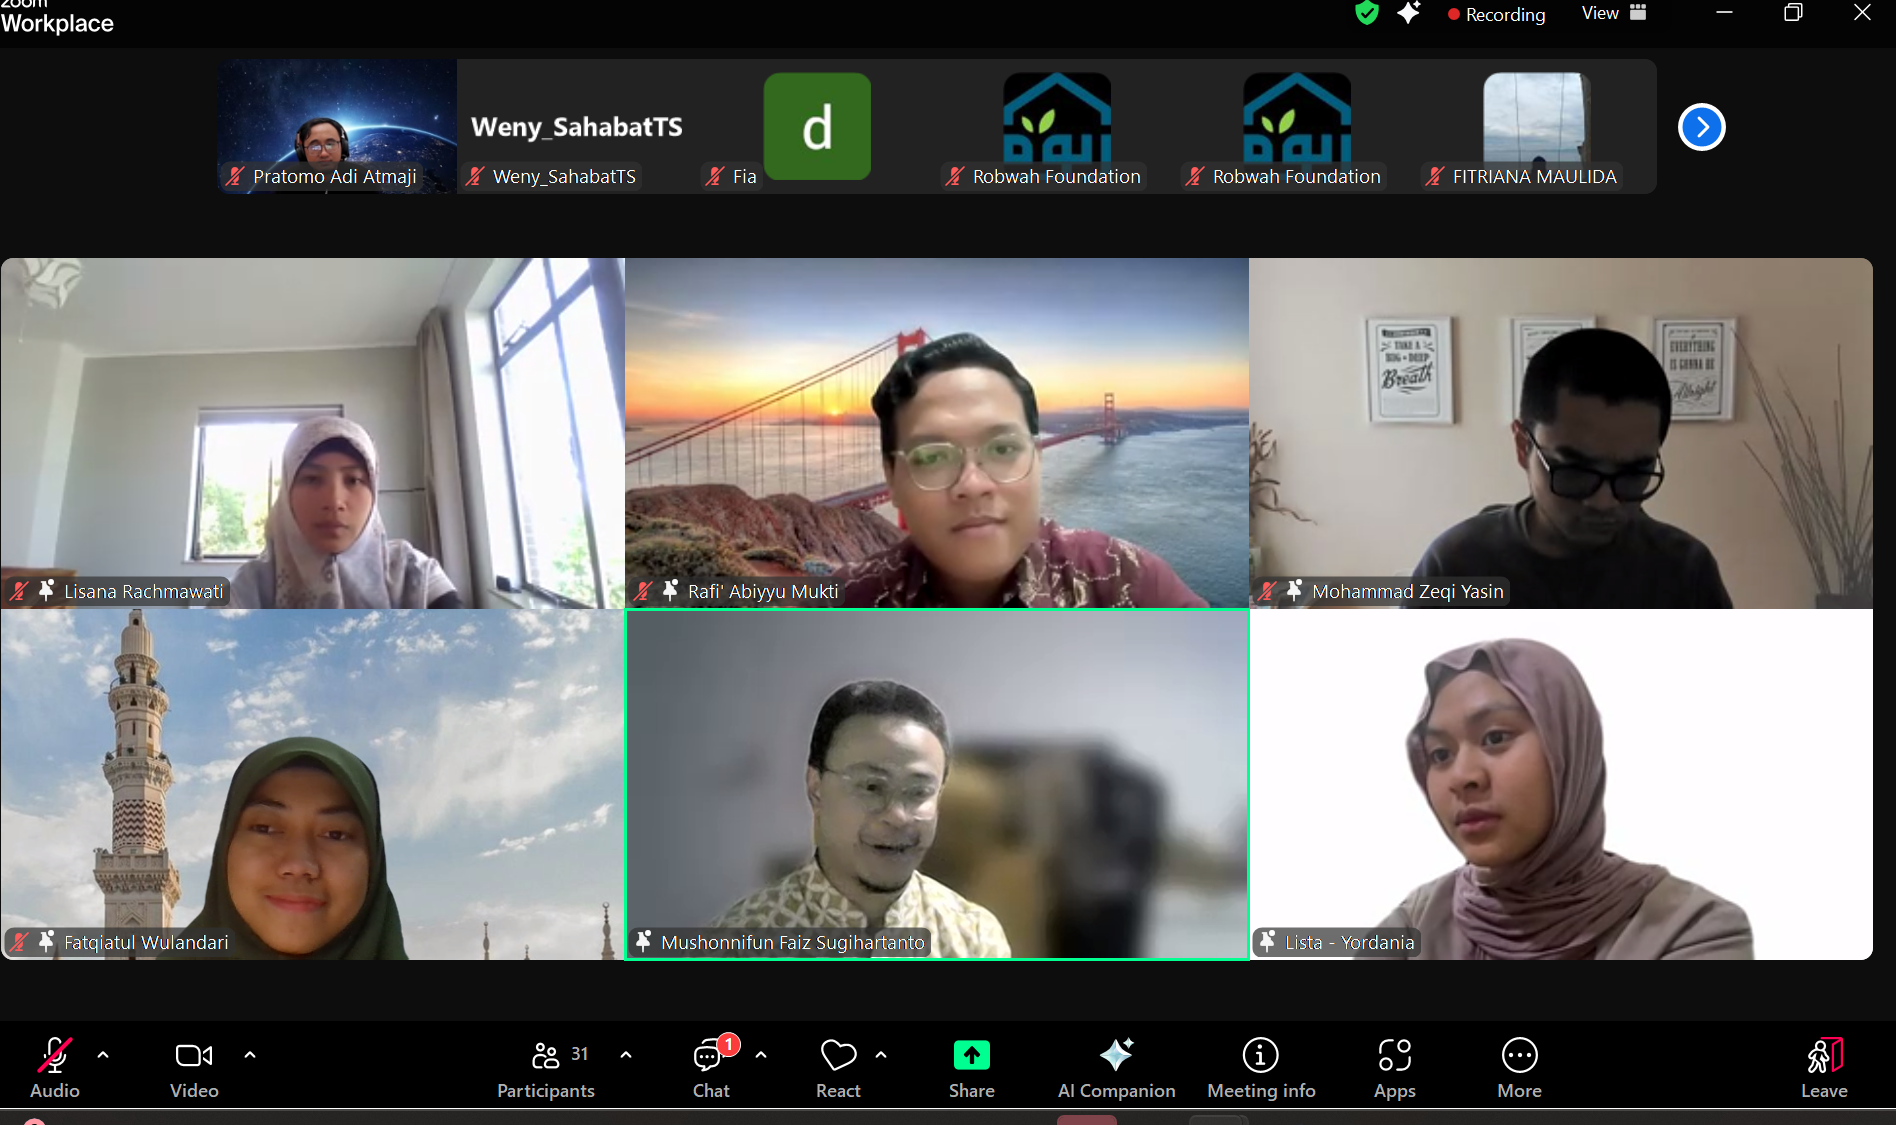Expand the arrow beside Participants
Viewport: 1896px width, 1125px height.
tap(626, 1054)
